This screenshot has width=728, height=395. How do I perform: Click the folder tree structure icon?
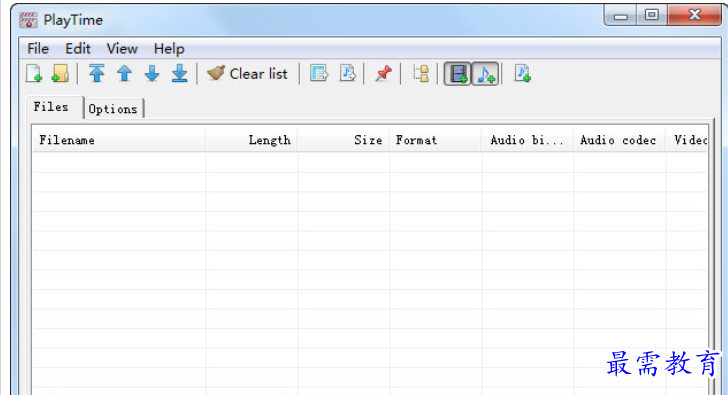click(421, 73)
